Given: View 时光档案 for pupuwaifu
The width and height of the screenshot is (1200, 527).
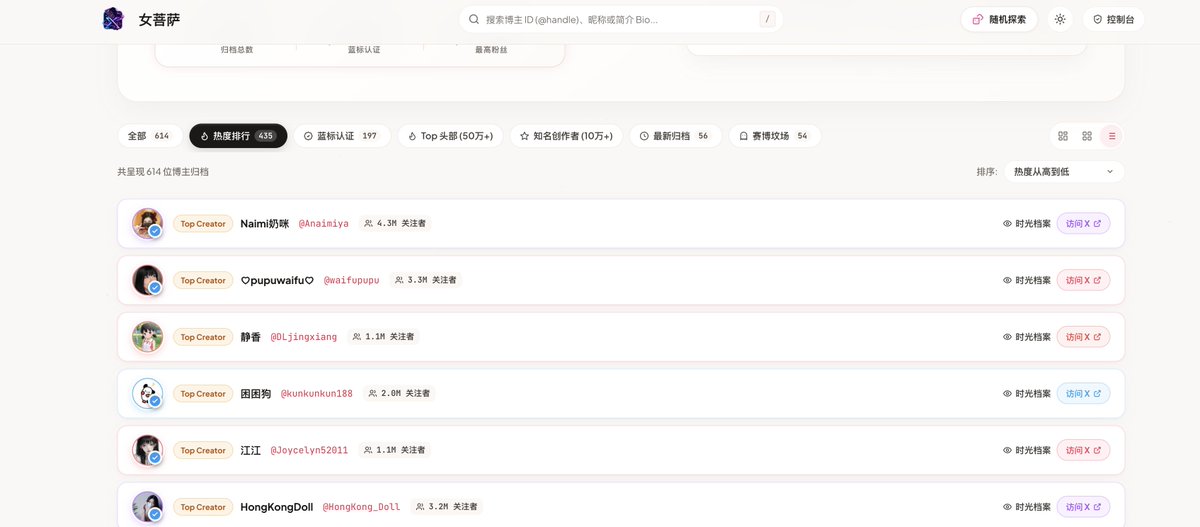Looking at the screenshot, I should [x=1027, y=280].
